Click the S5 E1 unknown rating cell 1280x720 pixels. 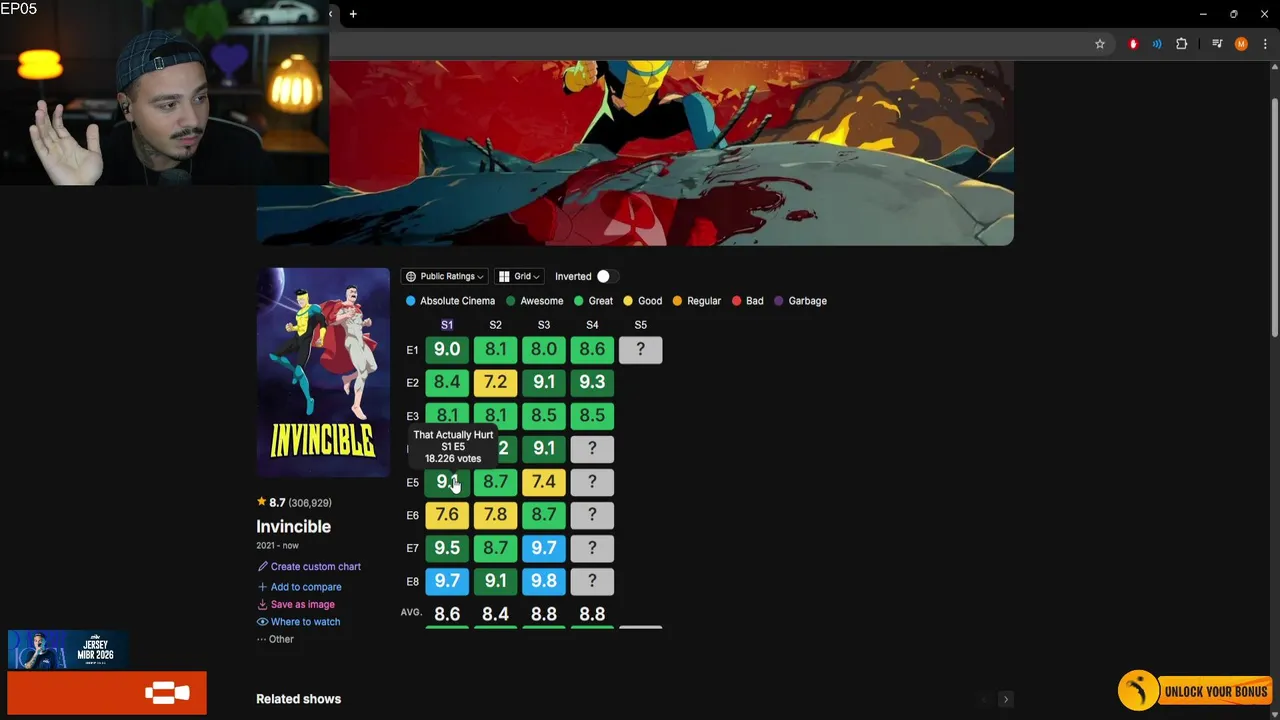tap(641, 350)
